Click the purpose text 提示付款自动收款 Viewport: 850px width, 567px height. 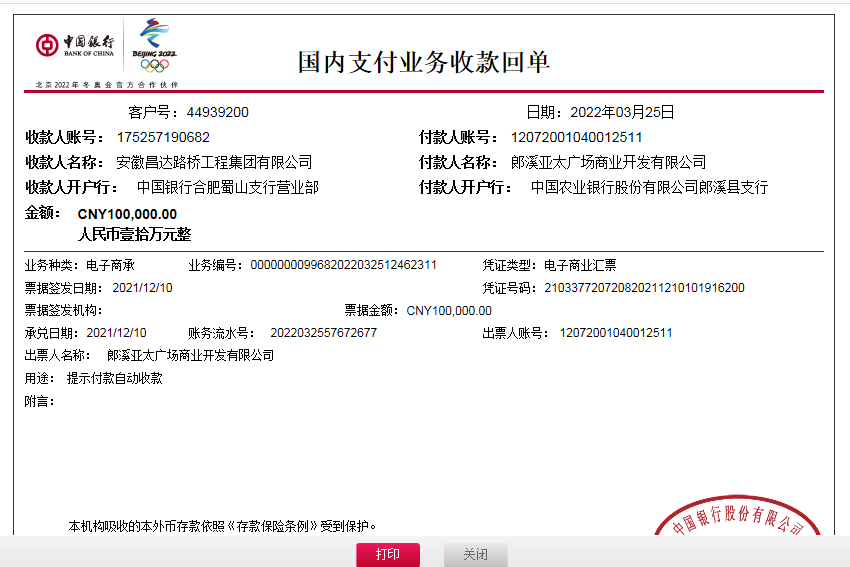(x=114, y=378)
